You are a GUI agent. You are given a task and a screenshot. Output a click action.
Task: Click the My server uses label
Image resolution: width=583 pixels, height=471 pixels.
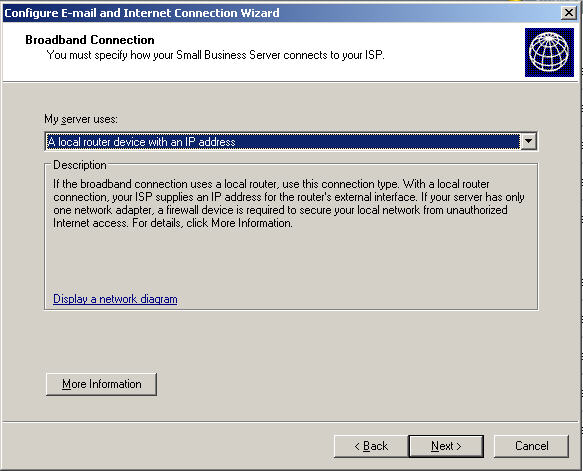click(x=81, y=119)
